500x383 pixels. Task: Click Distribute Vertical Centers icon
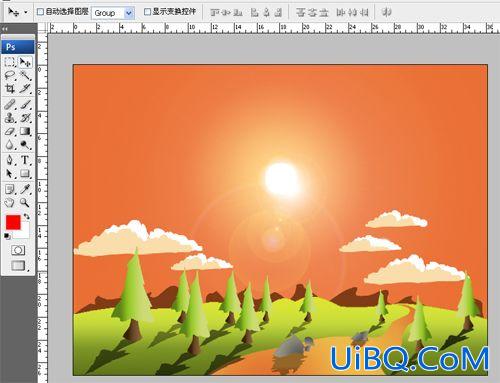(x=312, y=13)
